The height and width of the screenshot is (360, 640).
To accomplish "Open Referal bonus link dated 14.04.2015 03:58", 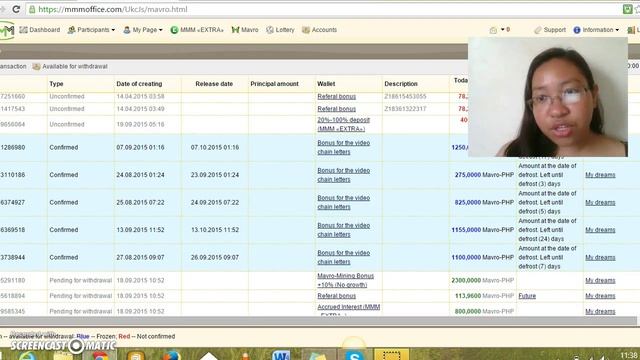I will (x=336, y=96).
